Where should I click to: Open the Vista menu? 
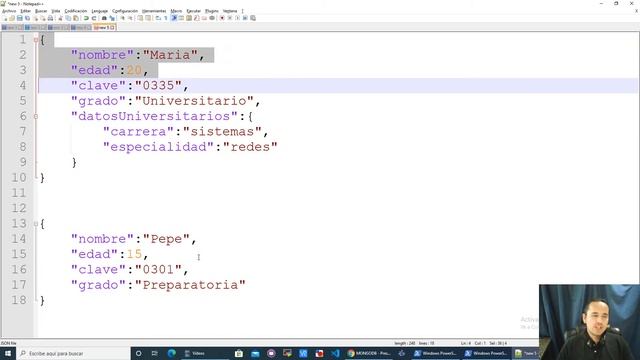(56, 11)
